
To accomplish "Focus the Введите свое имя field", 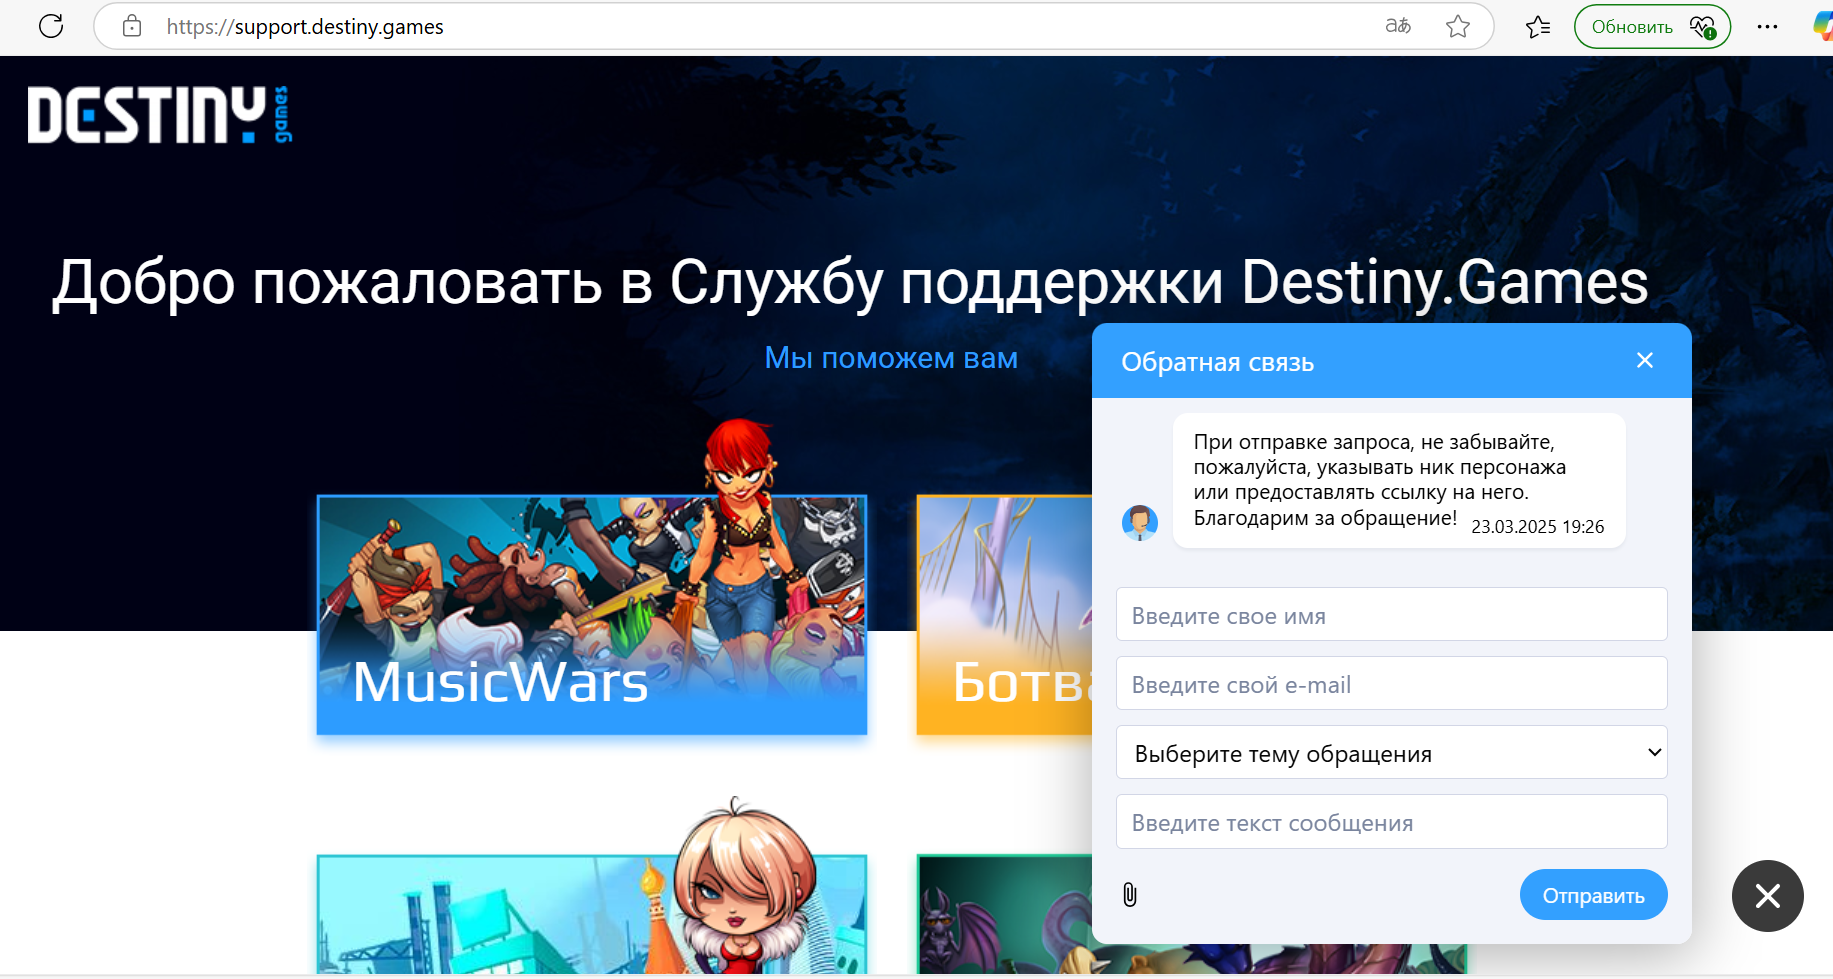I will (1391, 614).
